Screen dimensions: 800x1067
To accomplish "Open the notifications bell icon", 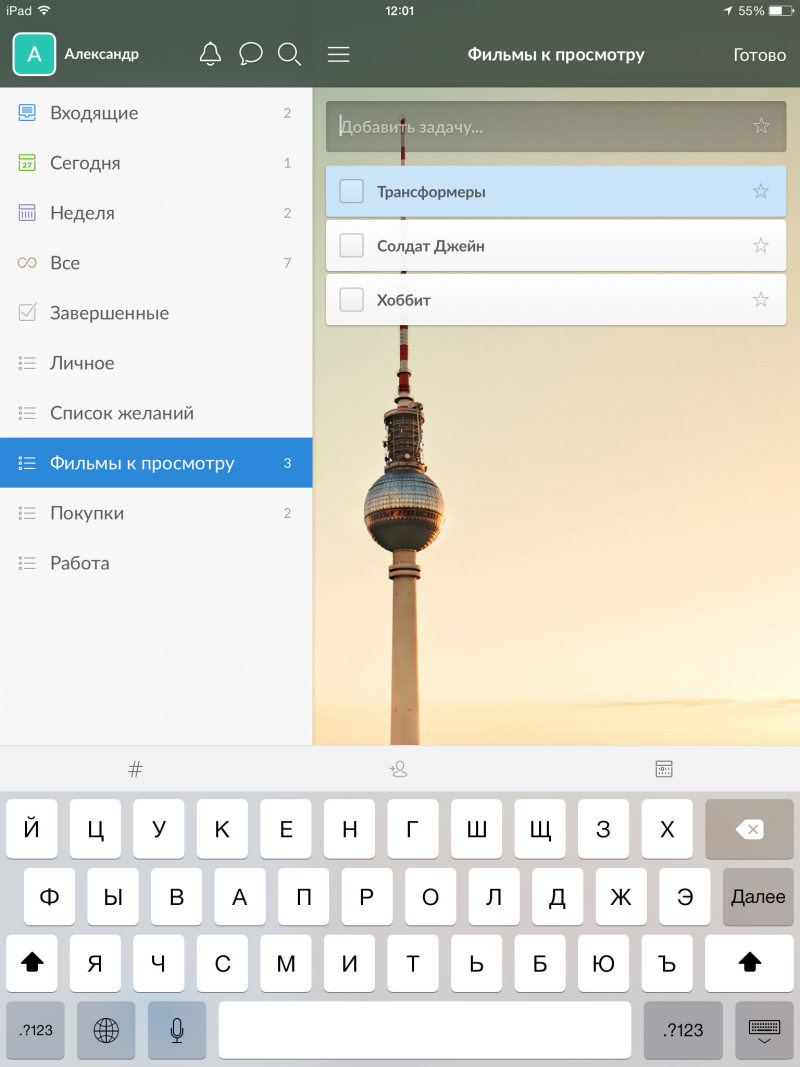I will [x=210, y=54].
